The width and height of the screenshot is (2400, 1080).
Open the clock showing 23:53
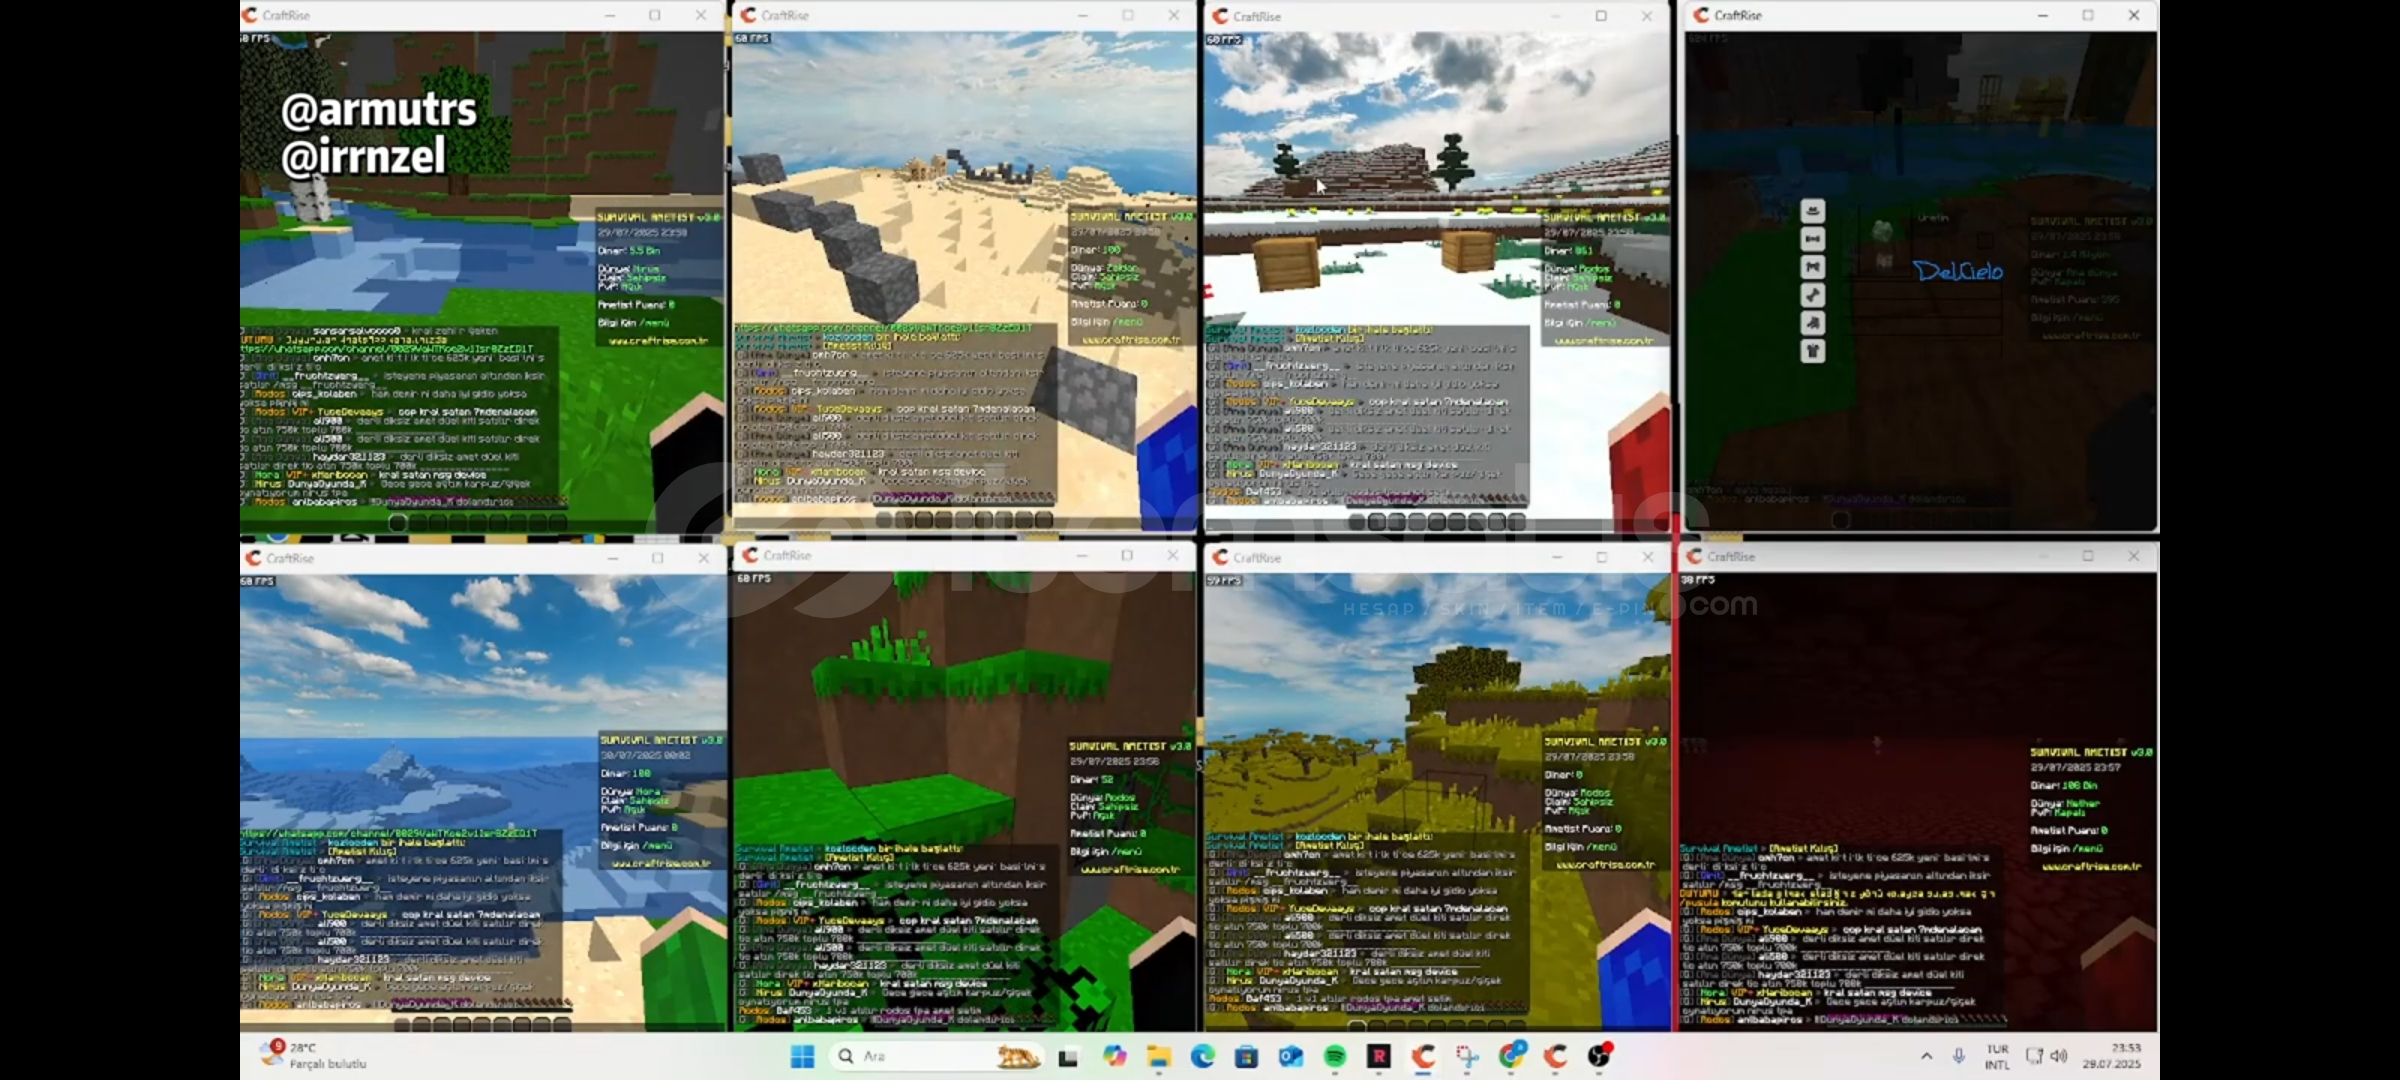(2112, 1056)
